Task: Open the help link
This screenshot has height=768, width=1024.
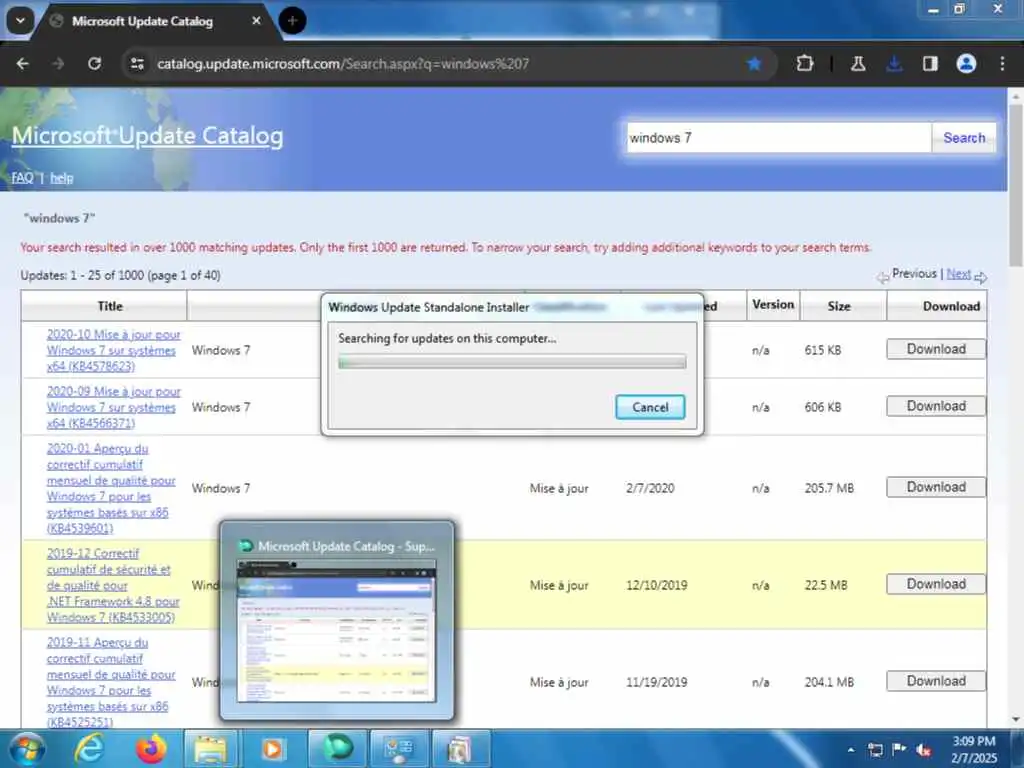Action: pos(61,178)
